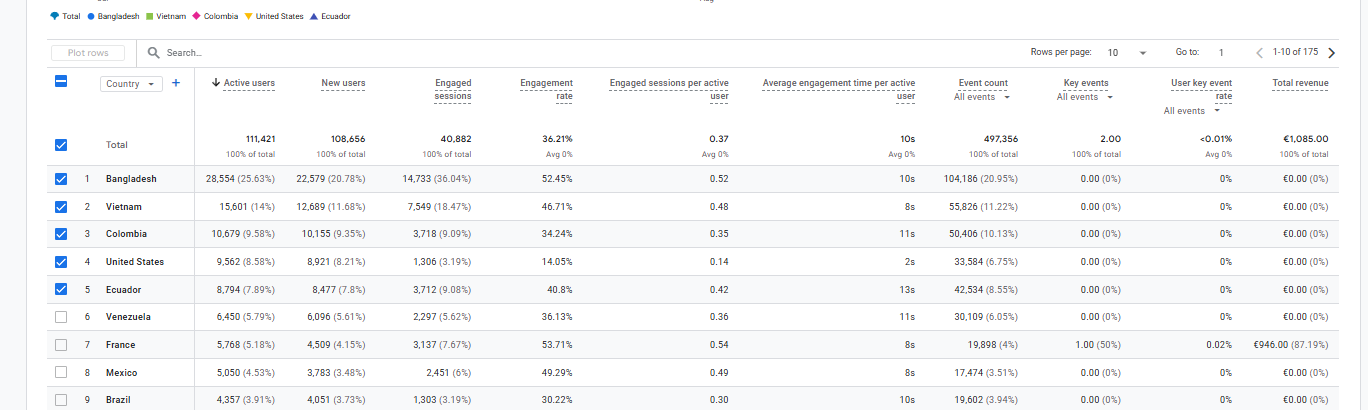Add a dimension with the plus icon
The width and height of the screenshot is (1368, 410).
click(176, 83)
